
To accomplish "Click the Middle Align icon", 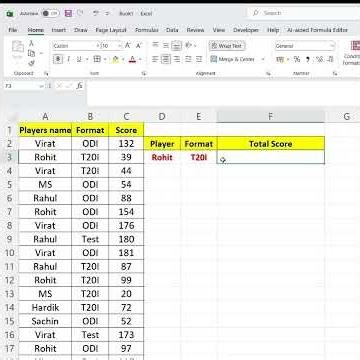I will pos(166,45).
